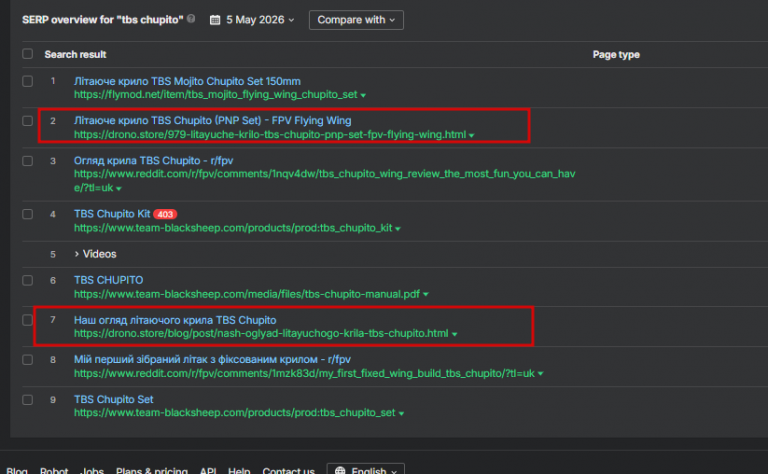The image size is (768, 474).
Task: Open the Blog link in footer
Action: pyautogui.click(x=17, y=471)
